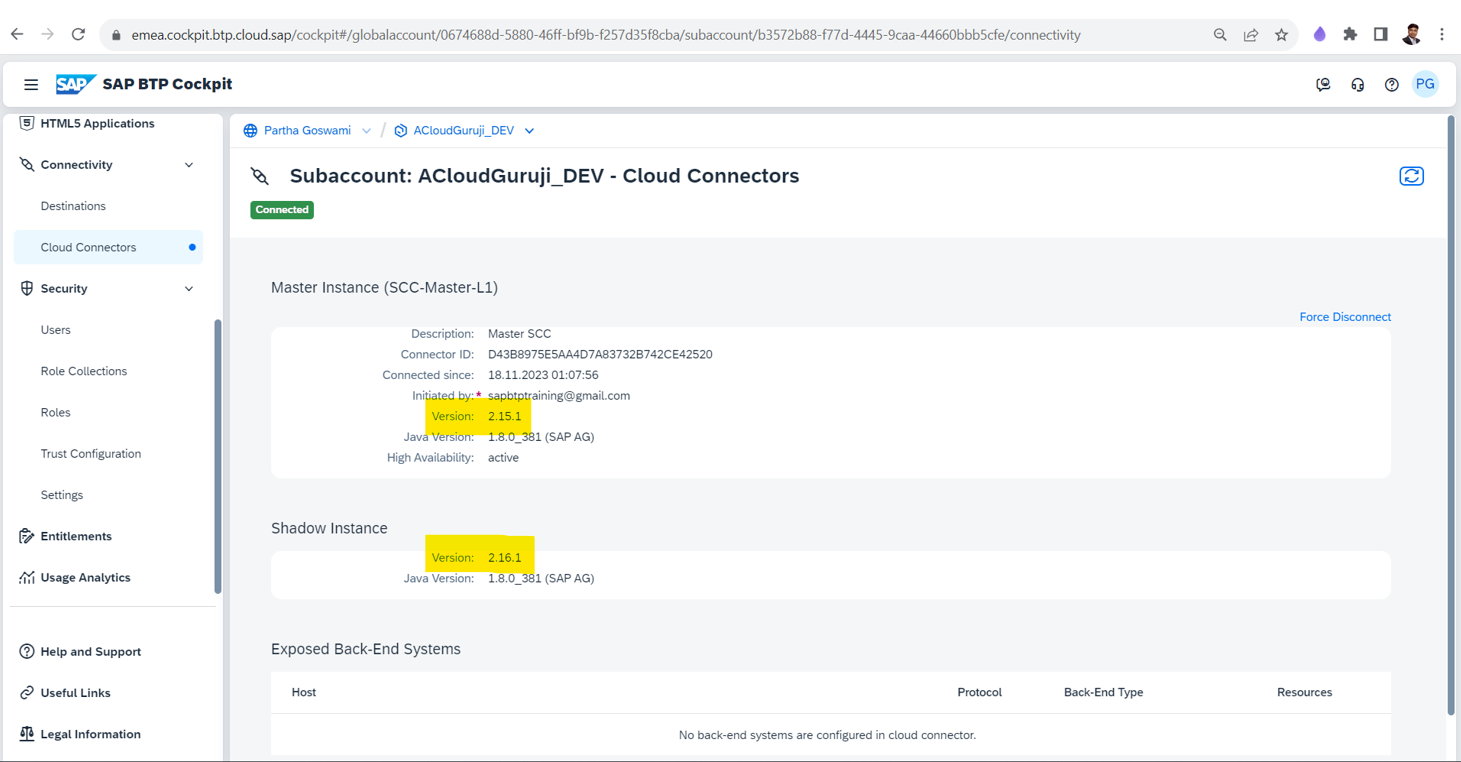The width and height of the screenshot is (1461, 762).
Task: Click the browser address bar URL
Action: 605,35
